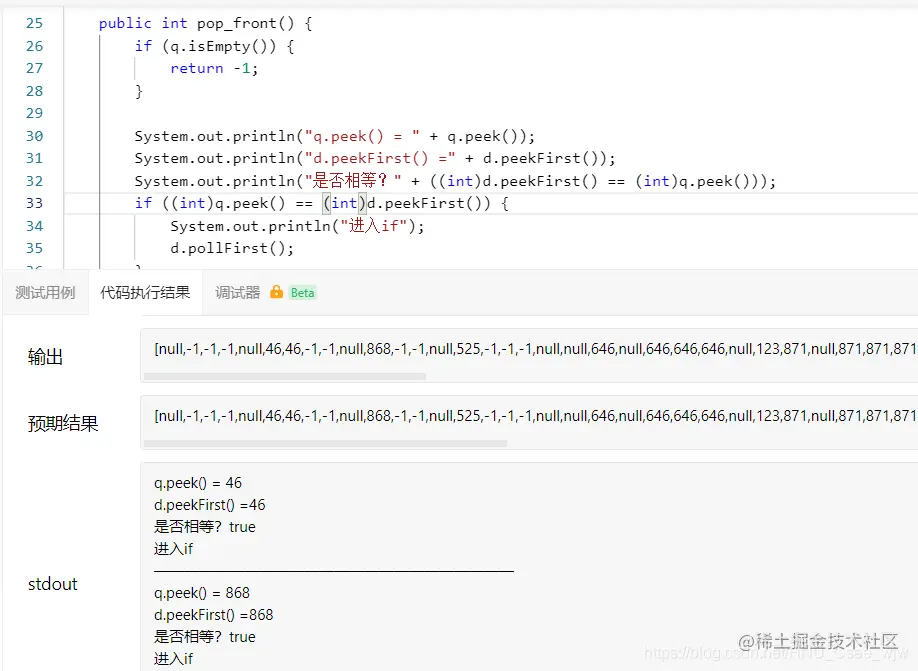Click the 输出 result array text

[x=535, y=349]
